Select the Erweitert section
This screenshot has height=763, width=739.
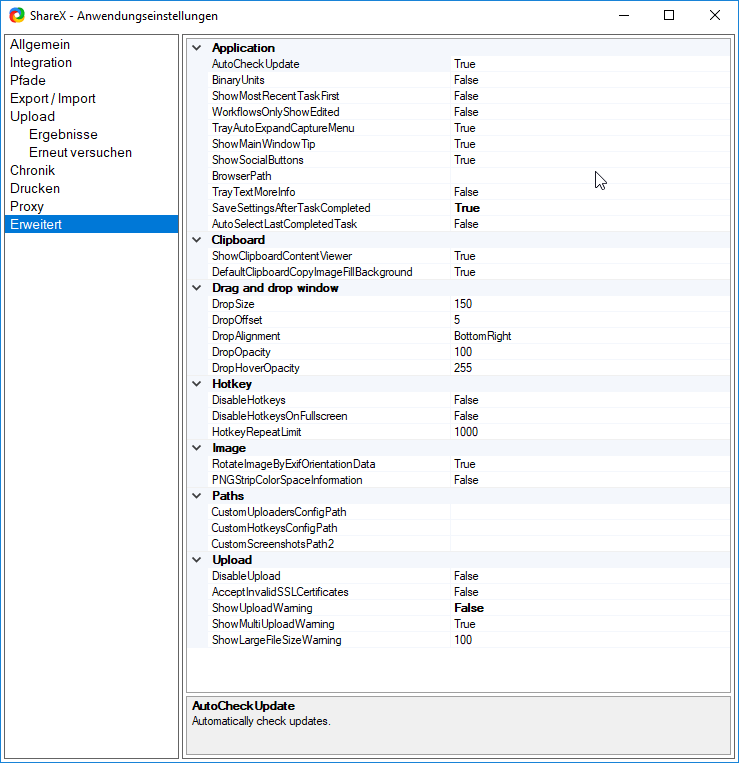click(91, 224)
